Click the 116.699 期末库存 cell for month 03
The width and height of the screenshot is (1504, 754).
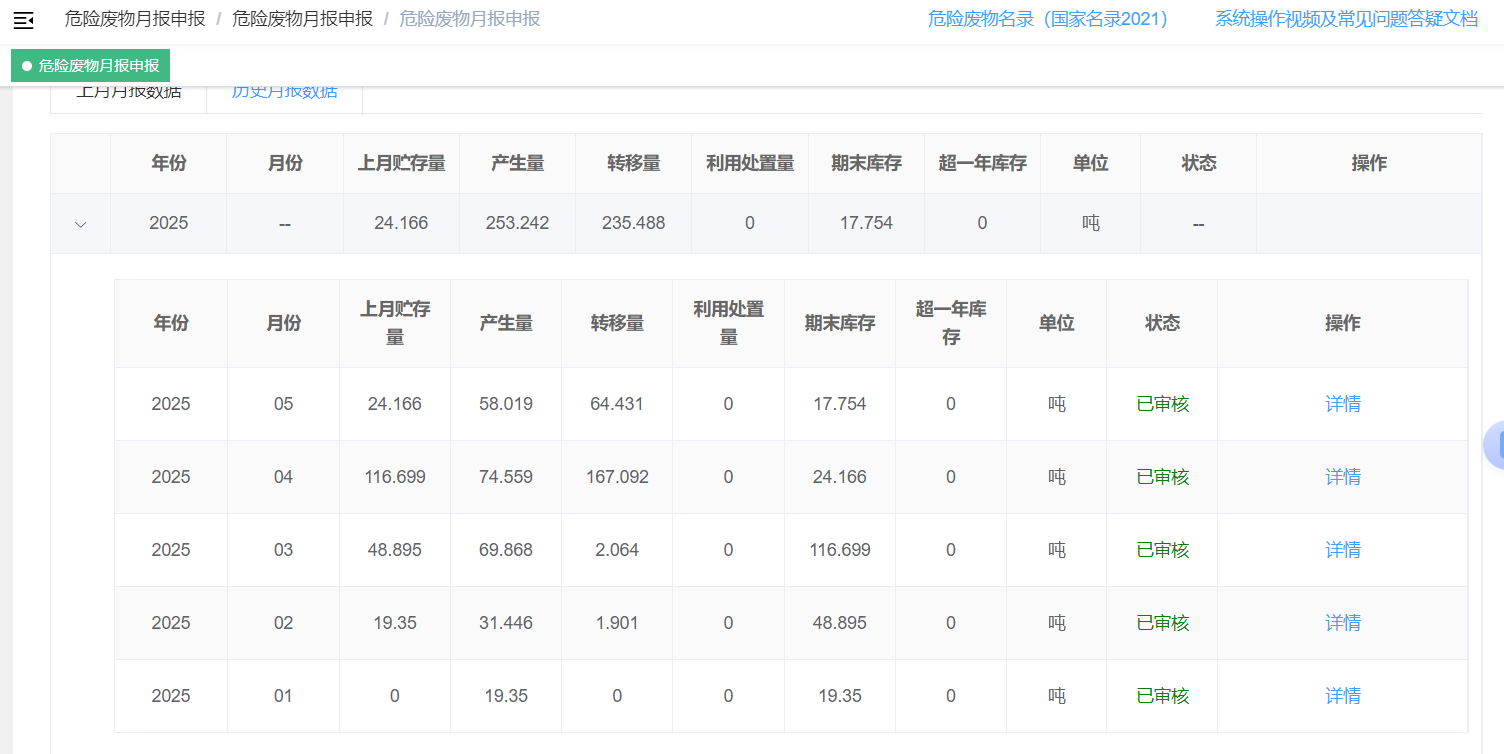(x=839, y=550)
